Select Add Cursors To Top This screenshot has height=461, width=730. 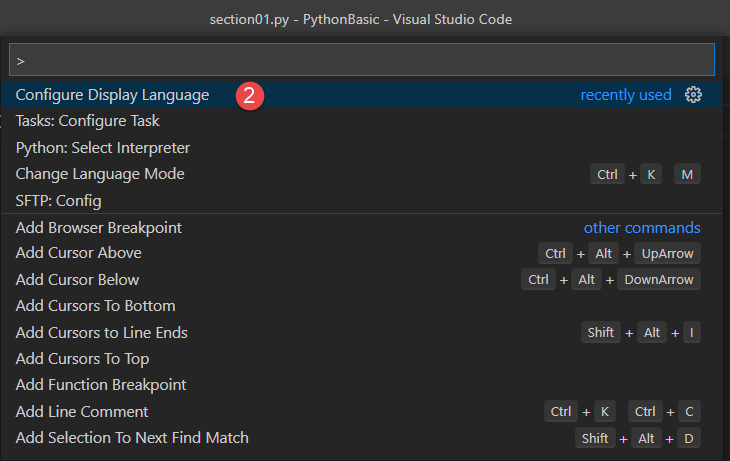coord(83,358)
